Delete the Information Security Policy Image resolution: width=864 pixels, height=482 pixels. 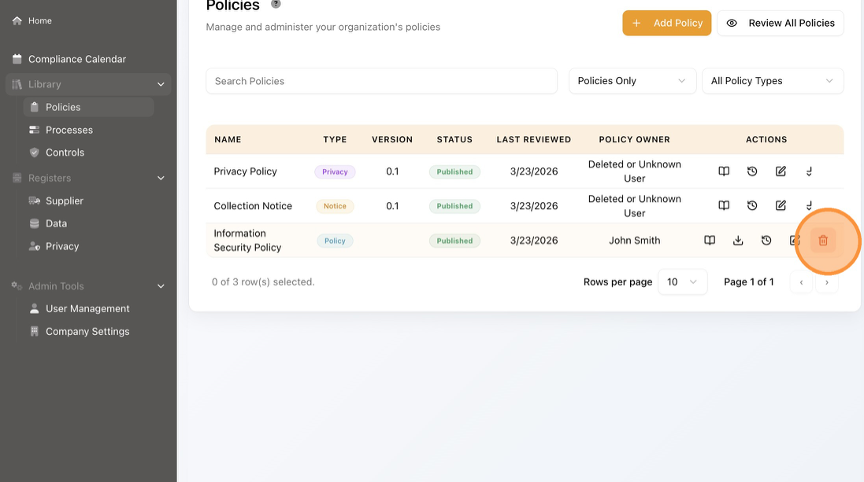[x=823, y=241]
